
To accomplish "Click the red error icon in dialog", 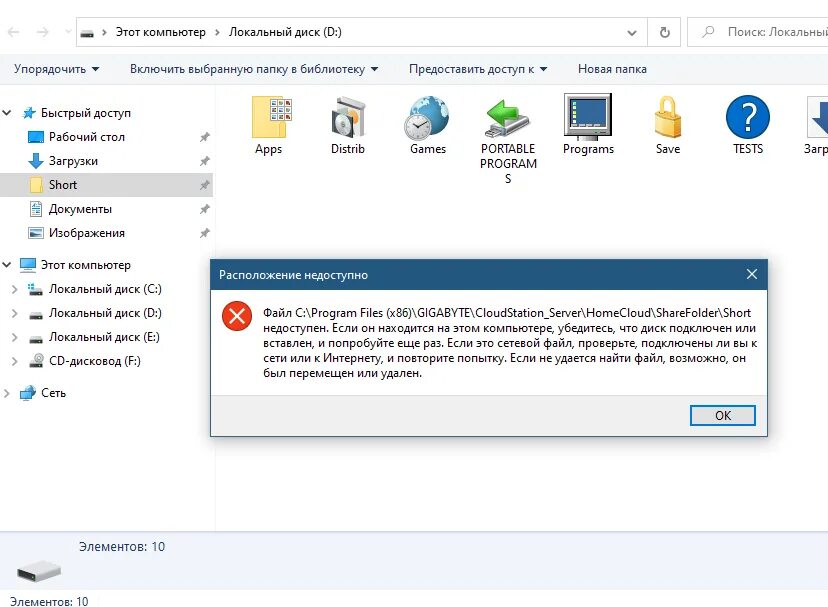I will coord(237,316).
